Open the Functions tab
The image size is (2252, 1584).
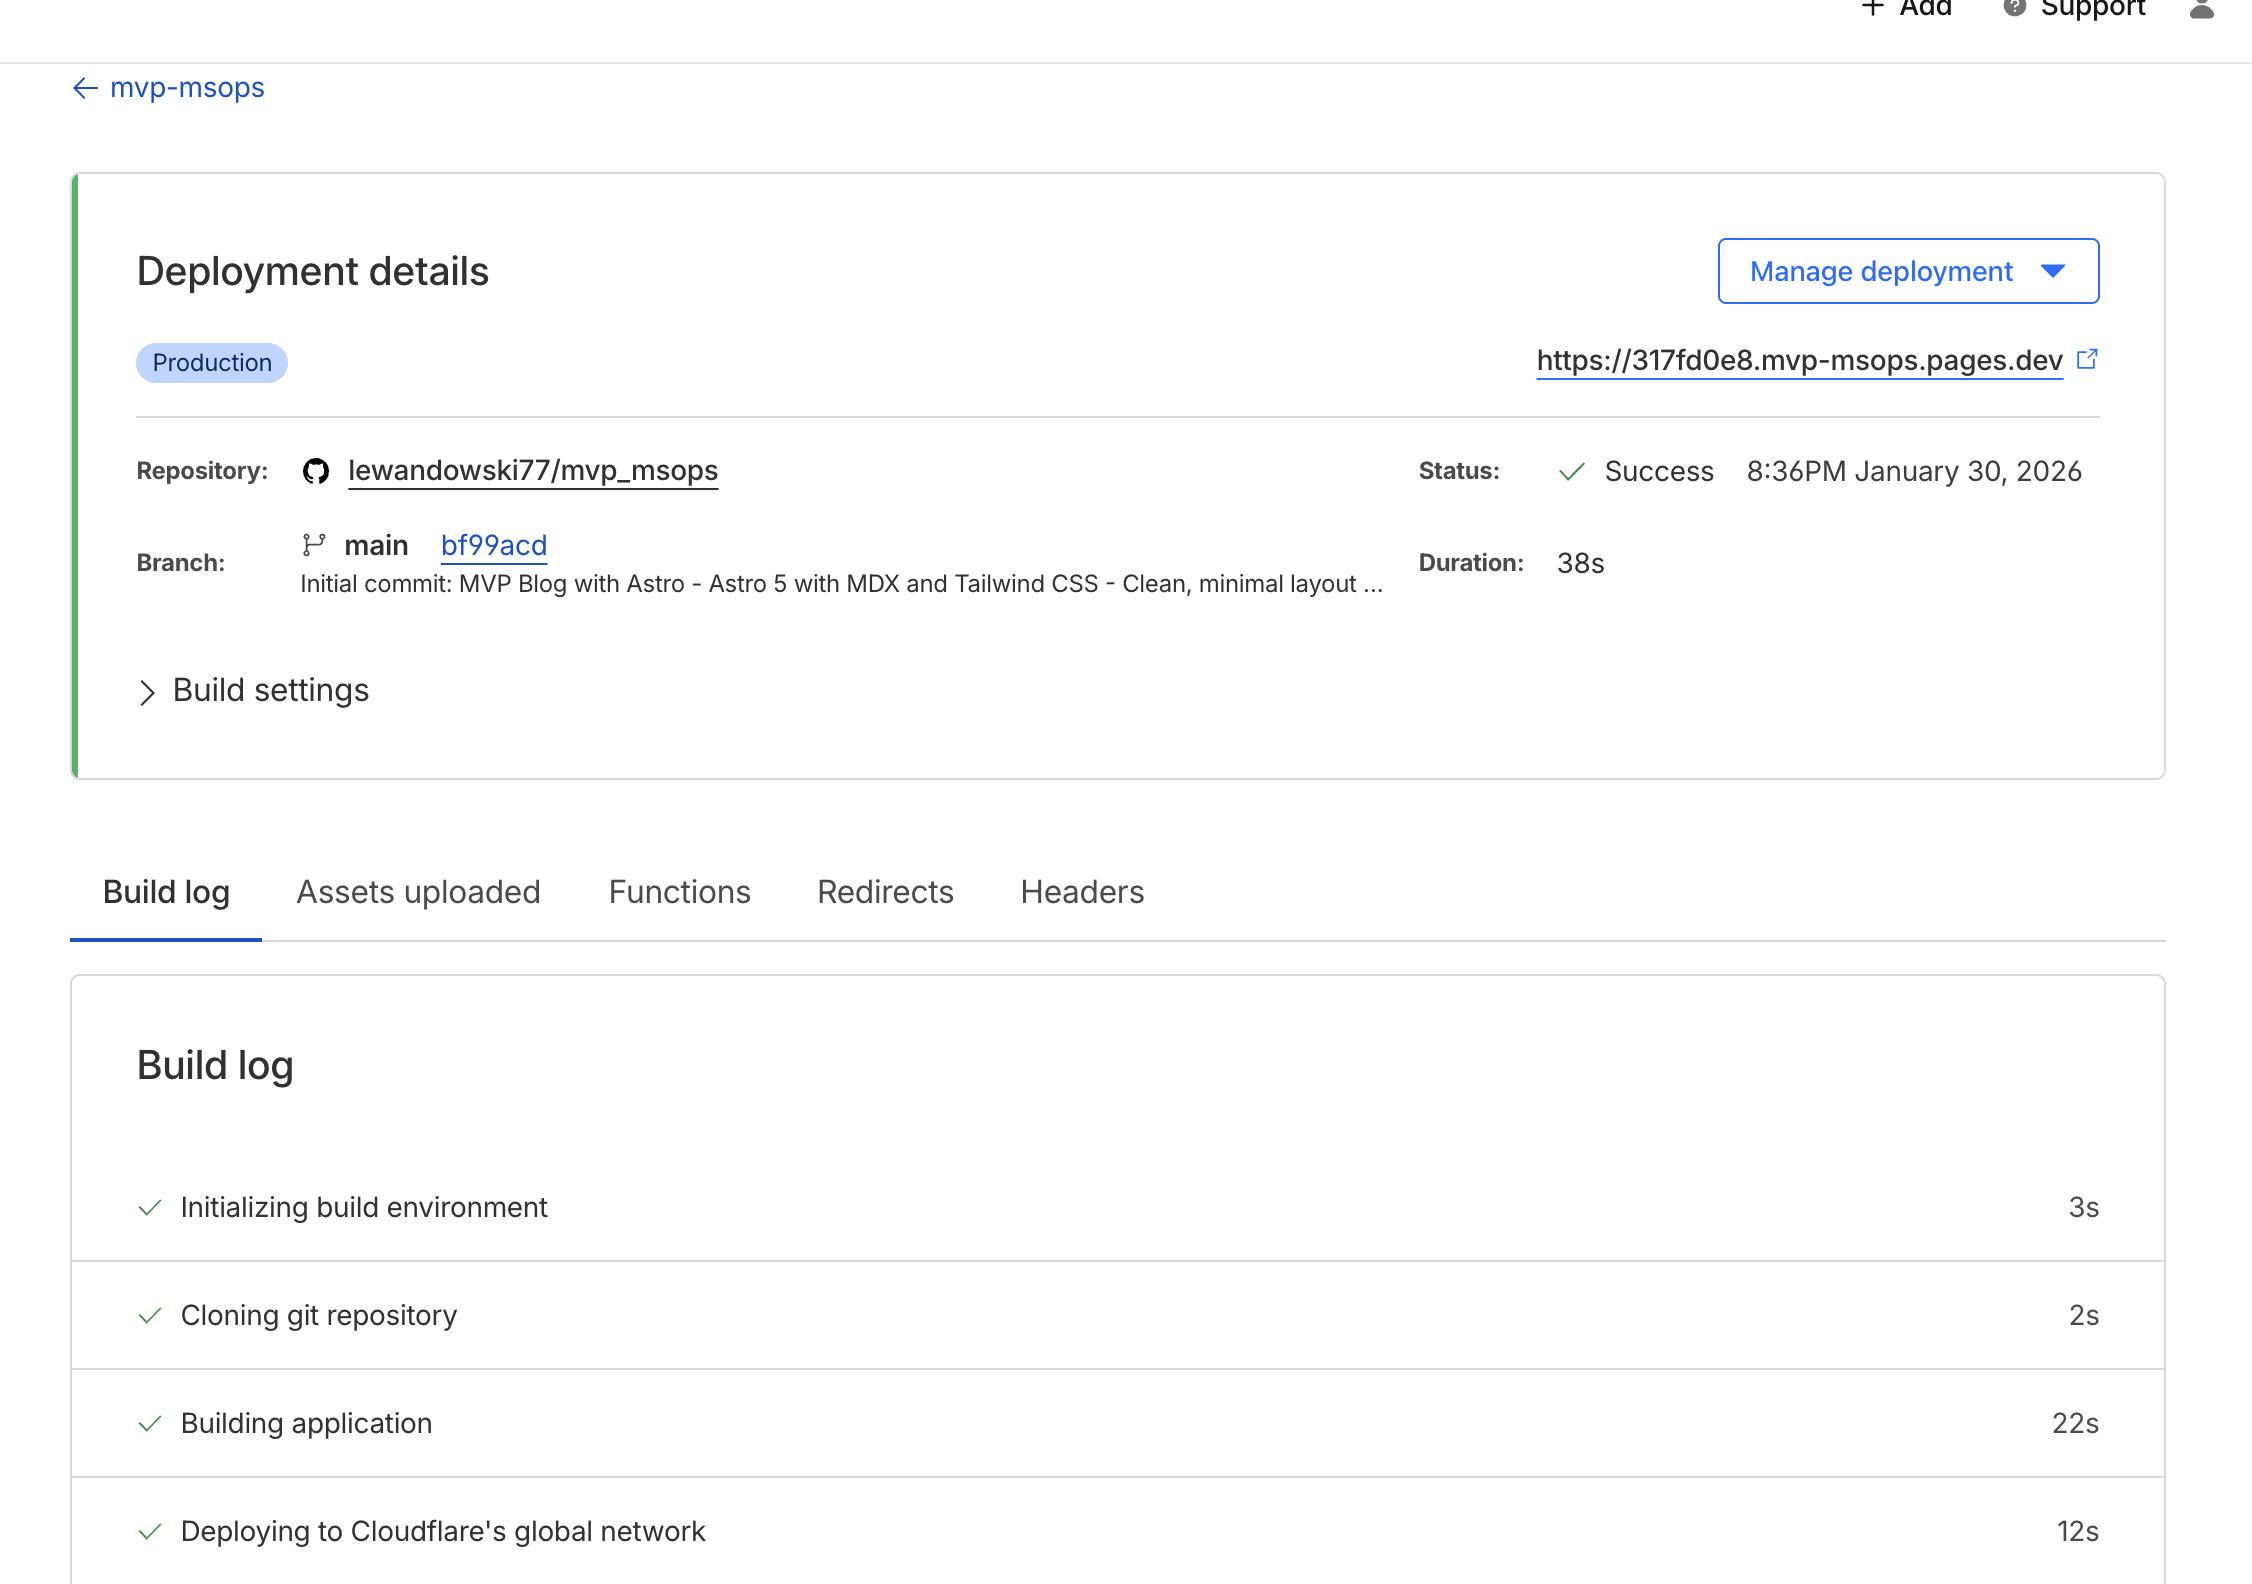(679, 892)
